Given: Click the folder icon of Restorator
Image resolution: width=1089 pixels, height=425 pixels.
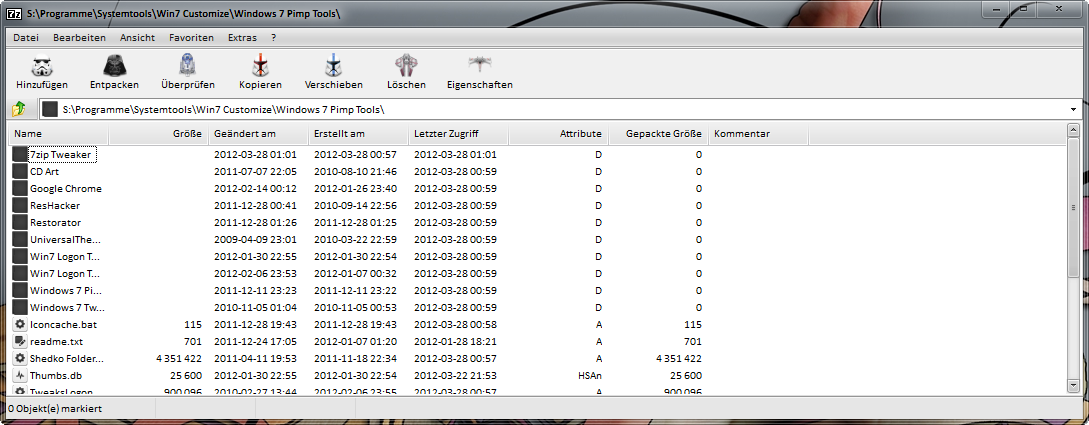Looking at the screenshot, I should [19, 223].
